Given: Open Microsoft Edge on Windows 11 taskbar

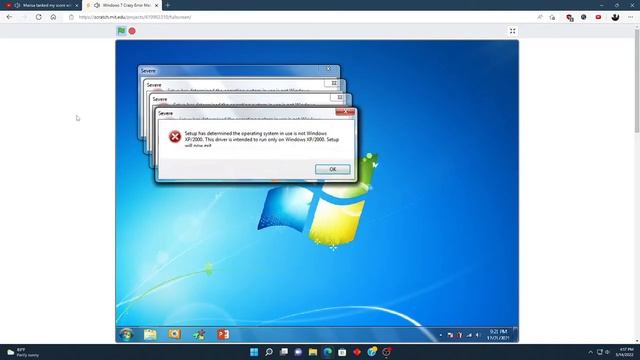Looking at the screenshot, I should (x=328, y=352).
